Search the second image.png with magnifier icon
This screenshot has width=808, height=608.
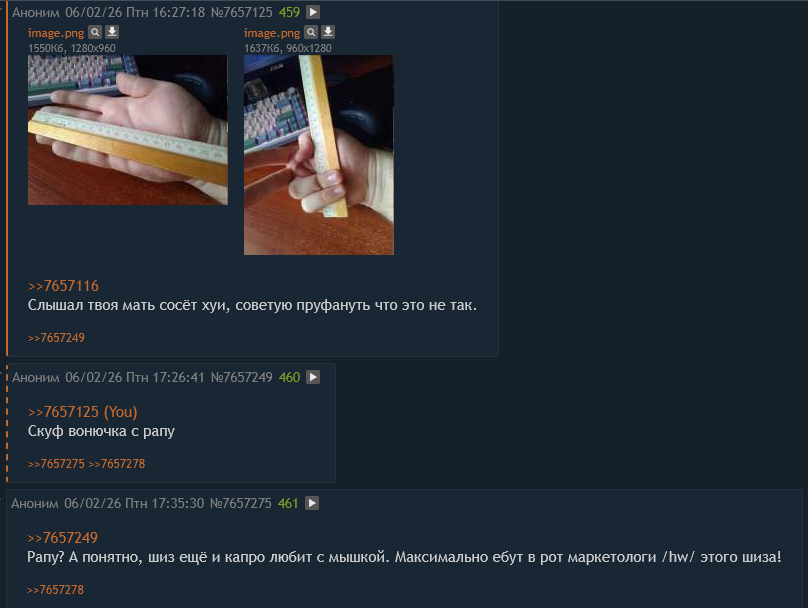[x=311, y=32]
